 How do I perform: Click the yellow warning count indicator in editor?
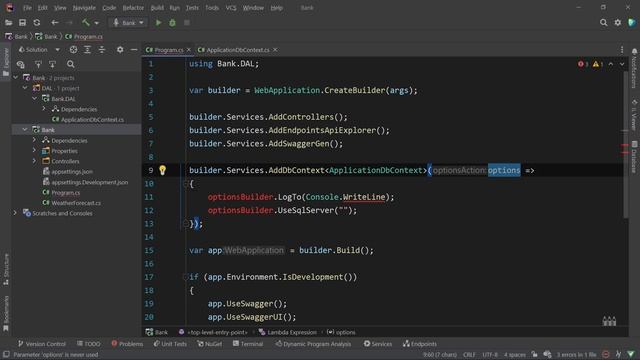pyautogui.click(x=598, y=64)
